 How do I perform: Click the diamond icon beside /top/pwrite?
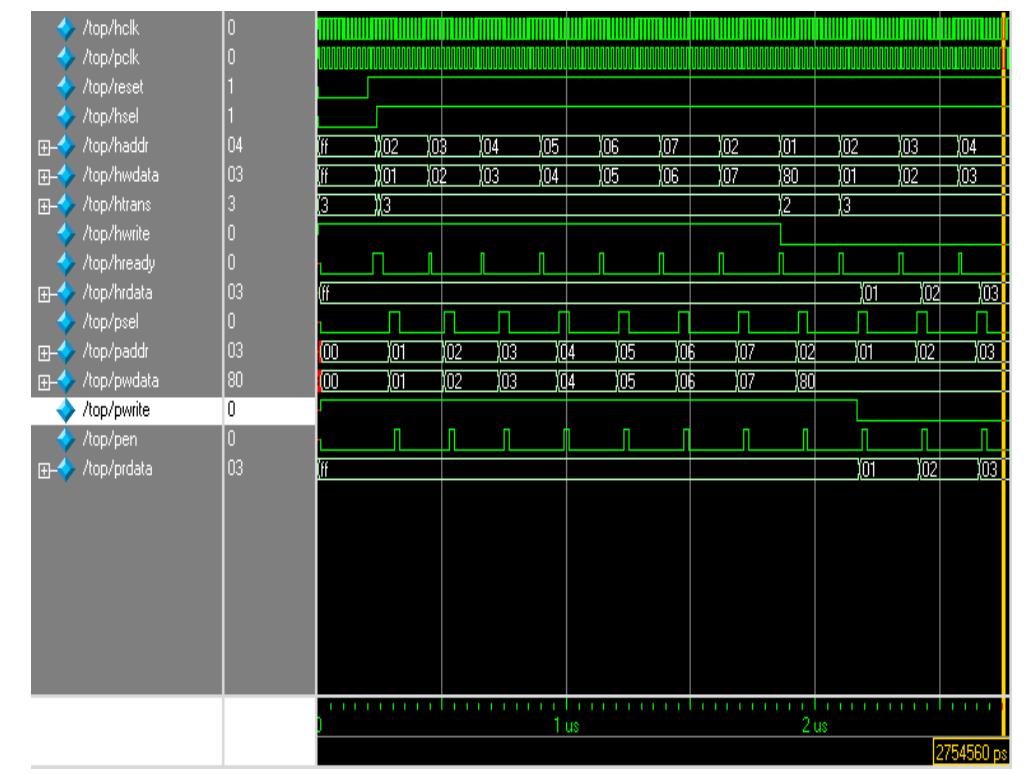66,411
